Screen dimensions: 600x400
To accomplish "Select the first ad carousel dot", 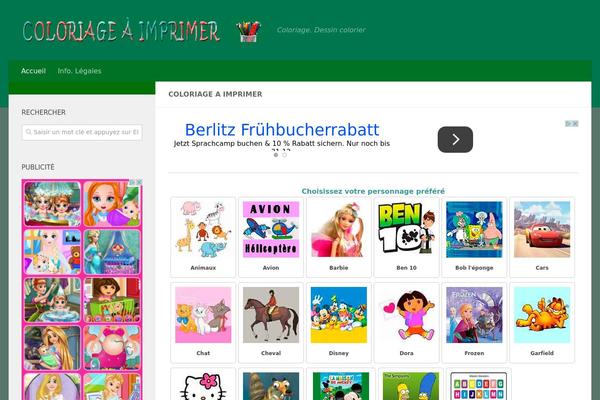I will tap(276, 155).
